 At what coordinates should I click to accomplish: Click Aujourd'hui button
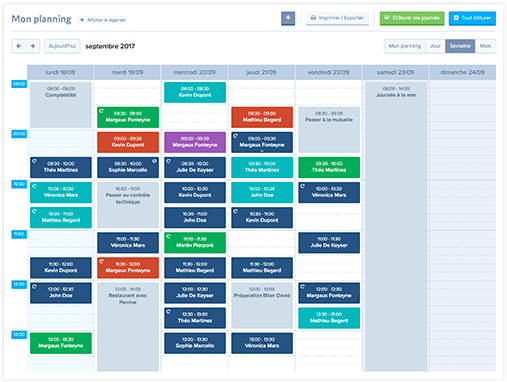[62, 46]
